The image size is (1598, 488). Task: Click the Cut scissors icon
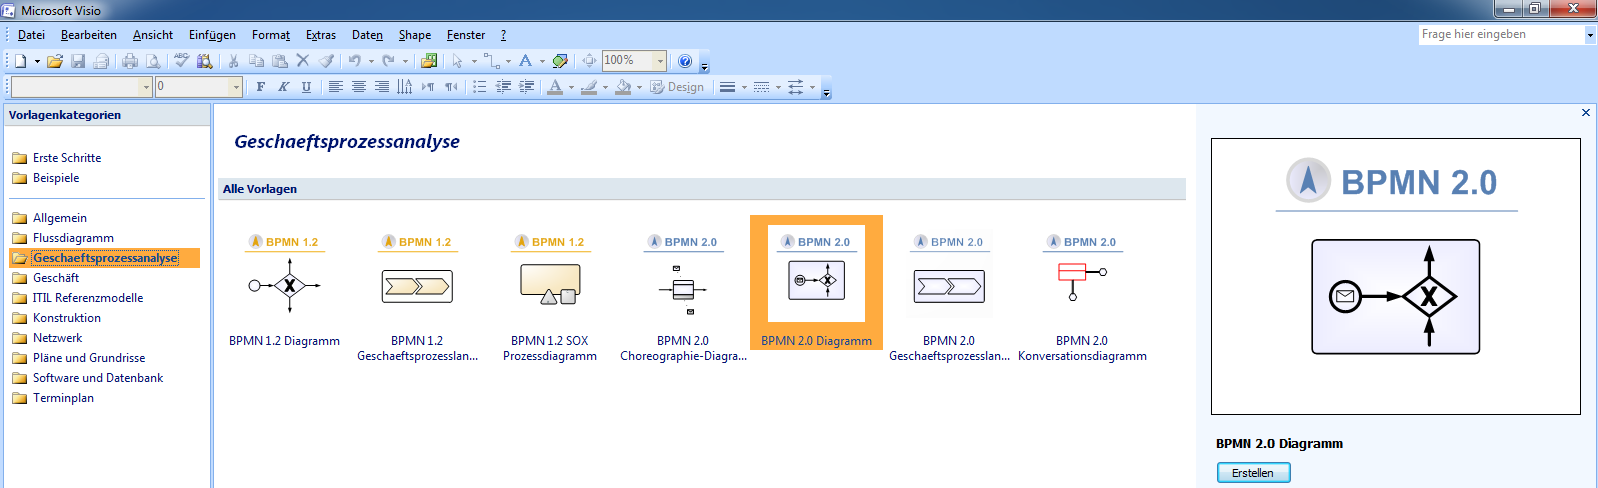pos(233,61)
